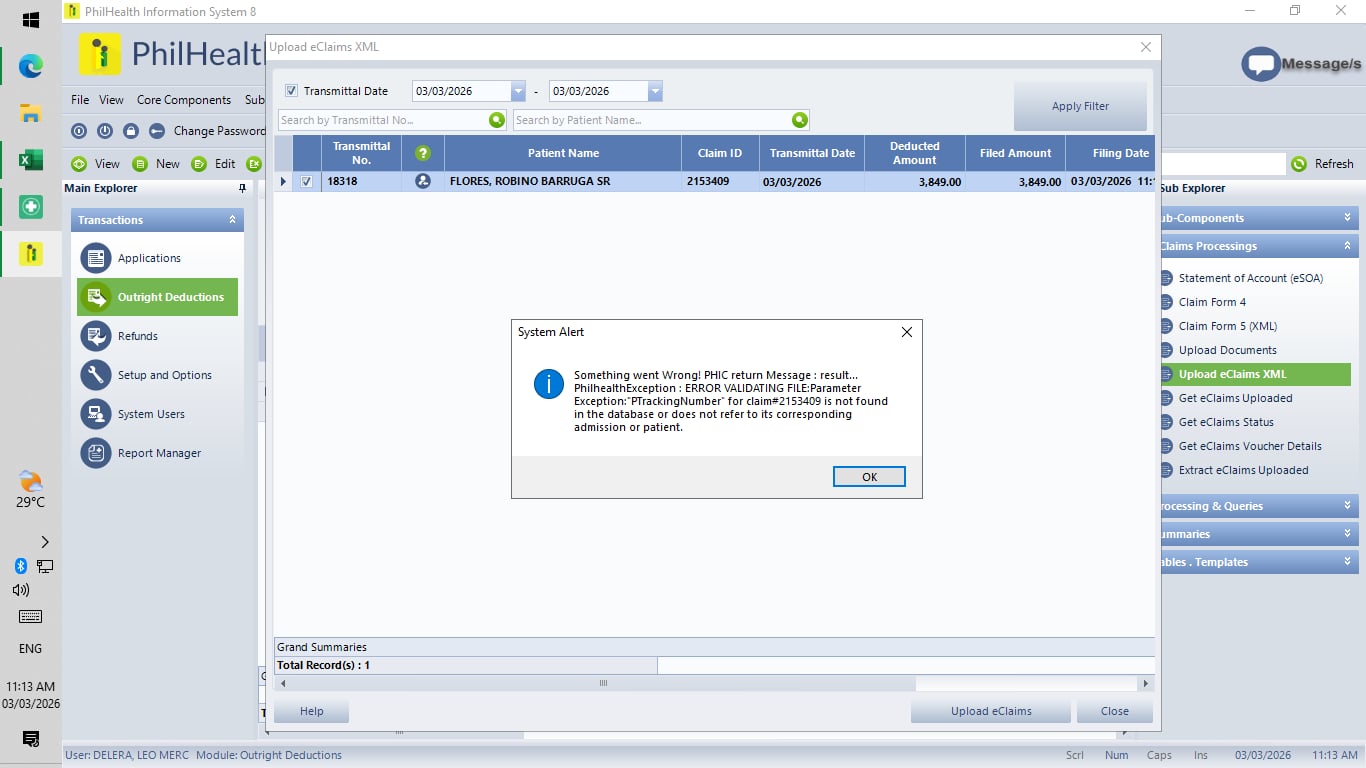1366x768 pixels.
Task: Select Claim Form 4 in Sub Explorer
Action: click(x=1212, y=302)
